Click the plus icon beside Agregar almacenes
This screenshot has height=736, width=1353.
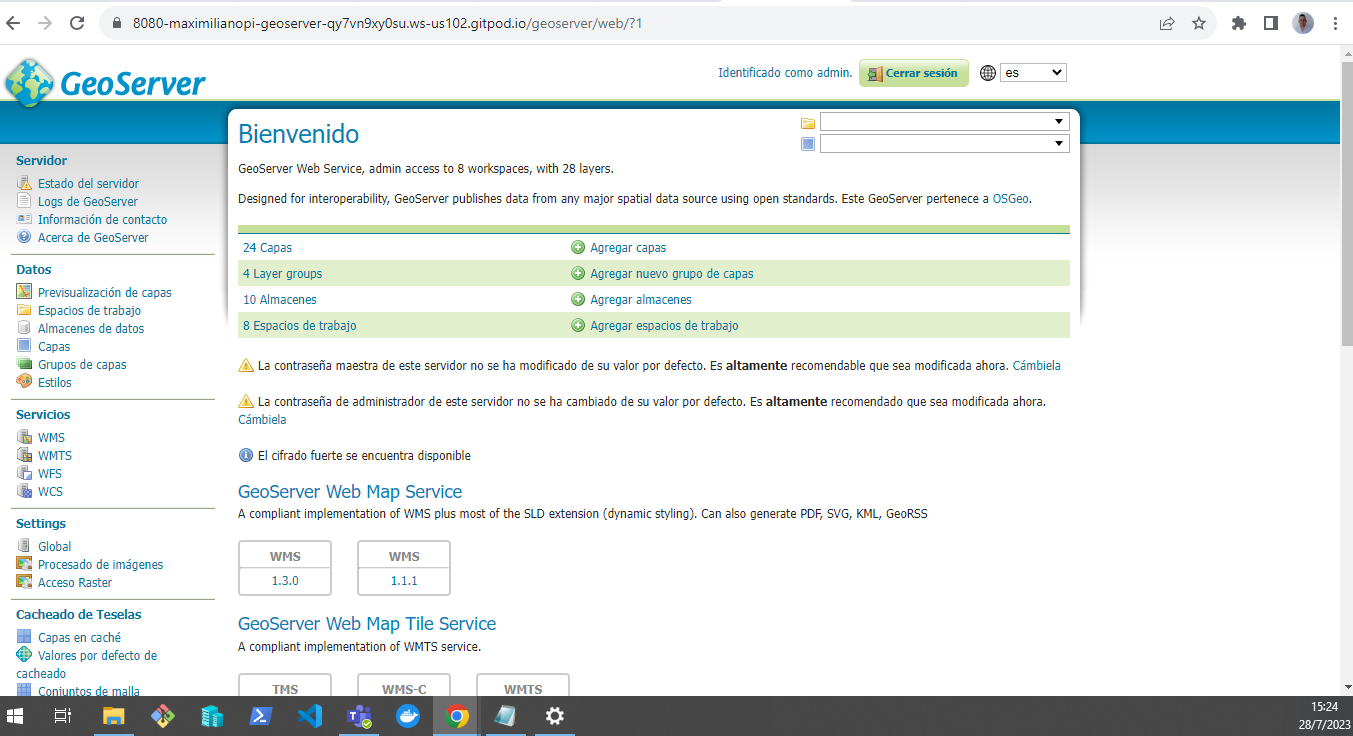click(578, 299)
